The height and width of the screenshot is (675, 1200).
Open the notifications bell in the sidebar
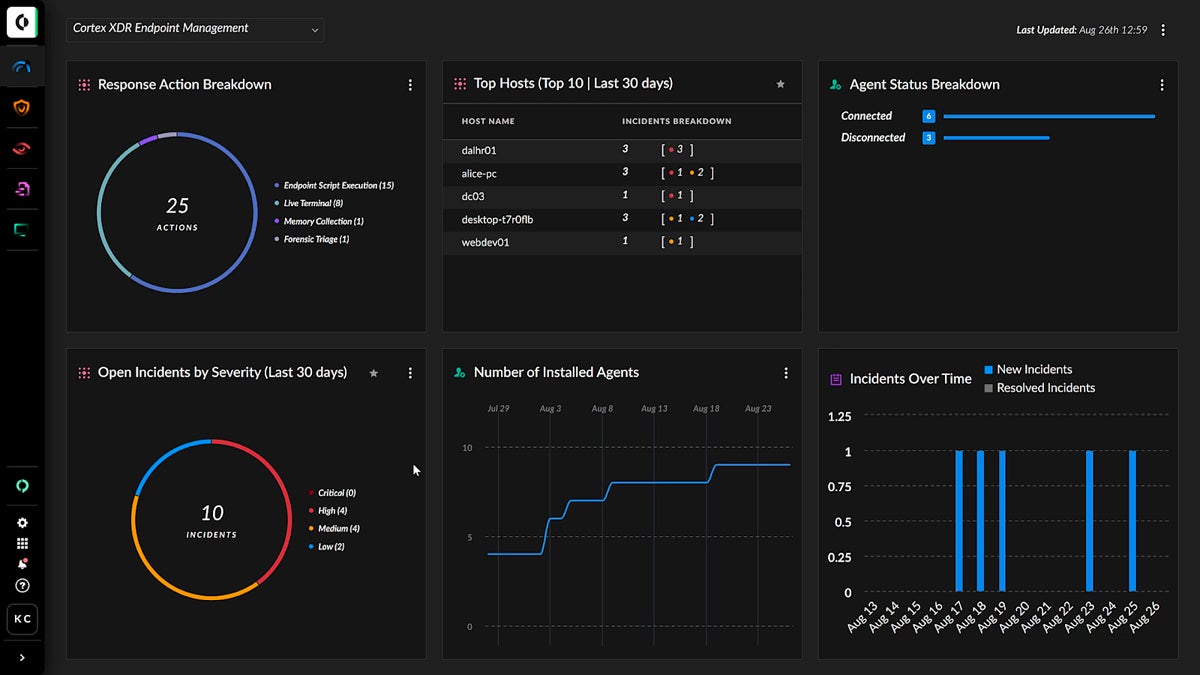pyautogui.click(x=22, y=564)
